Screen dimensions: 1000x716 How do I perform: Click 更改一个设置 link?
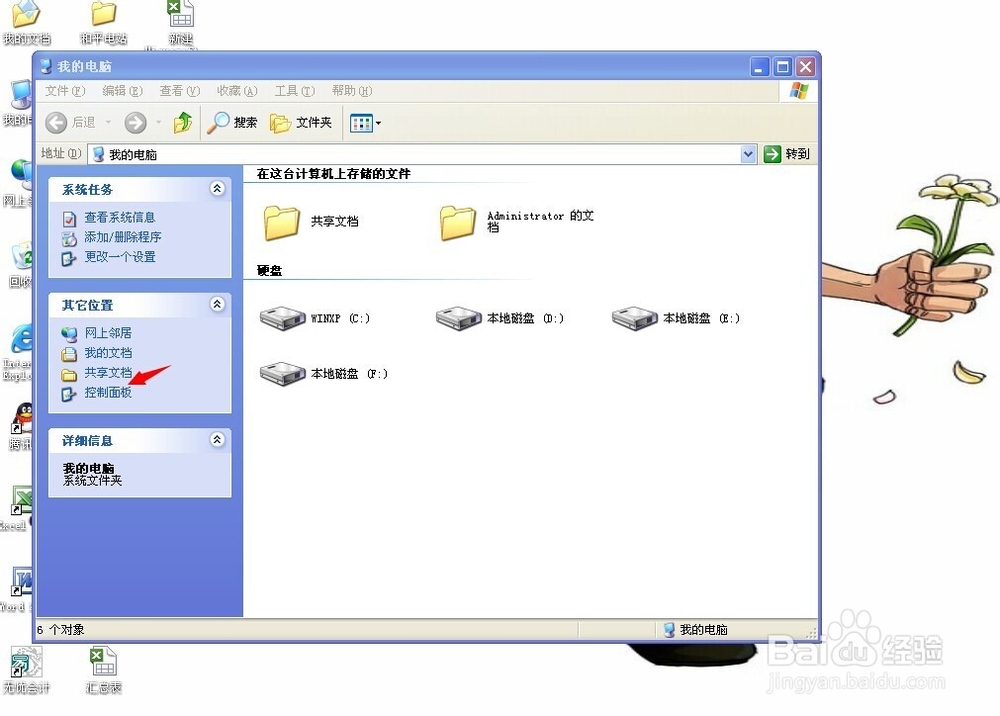click(x=120, y=257)
